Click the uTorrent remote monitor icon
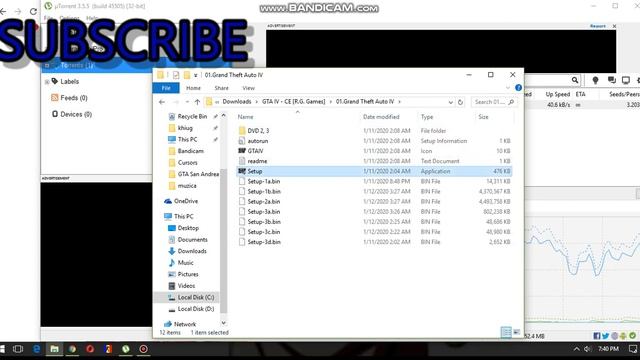640x360 pixels. [626, 80]
